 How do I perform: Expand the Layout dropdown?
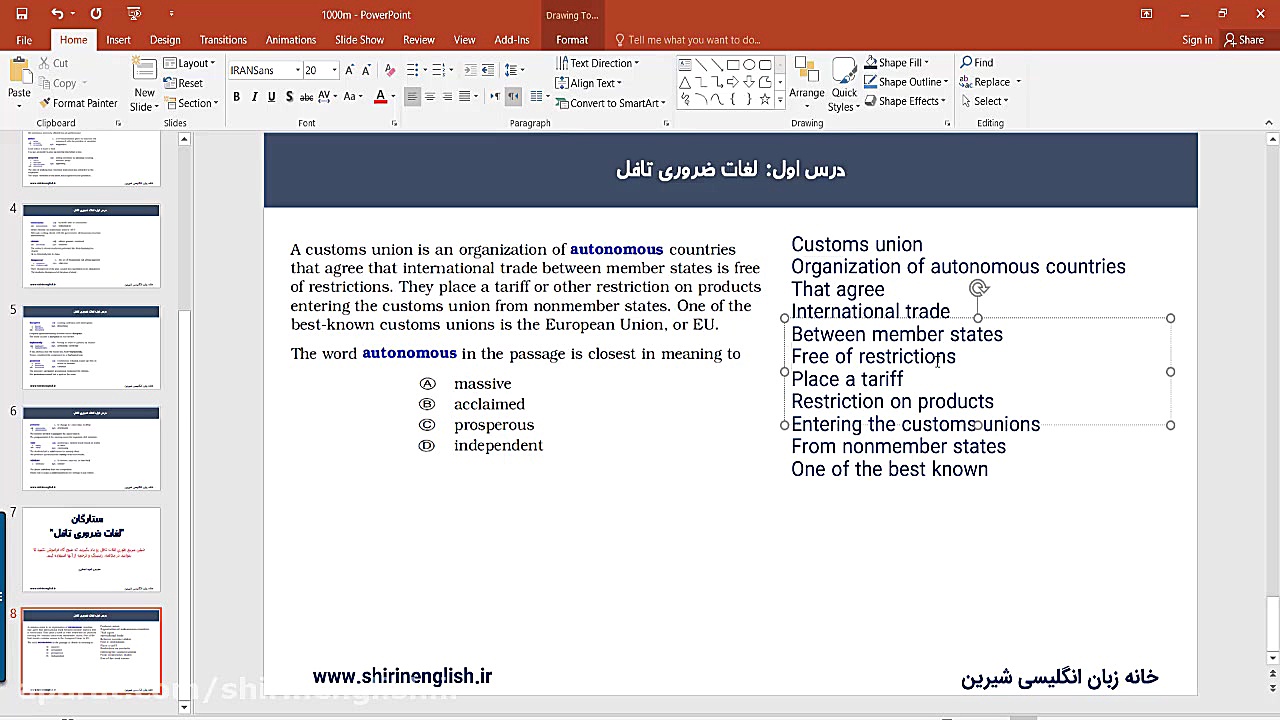(189, 63)
